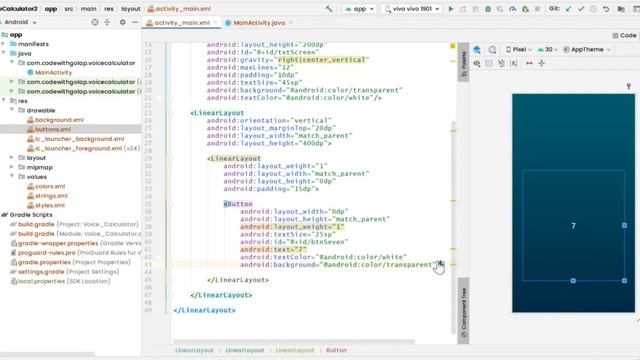
Task: Open the app run configuration dropdown
Action: pyautogui.click(x=360, y=9)
